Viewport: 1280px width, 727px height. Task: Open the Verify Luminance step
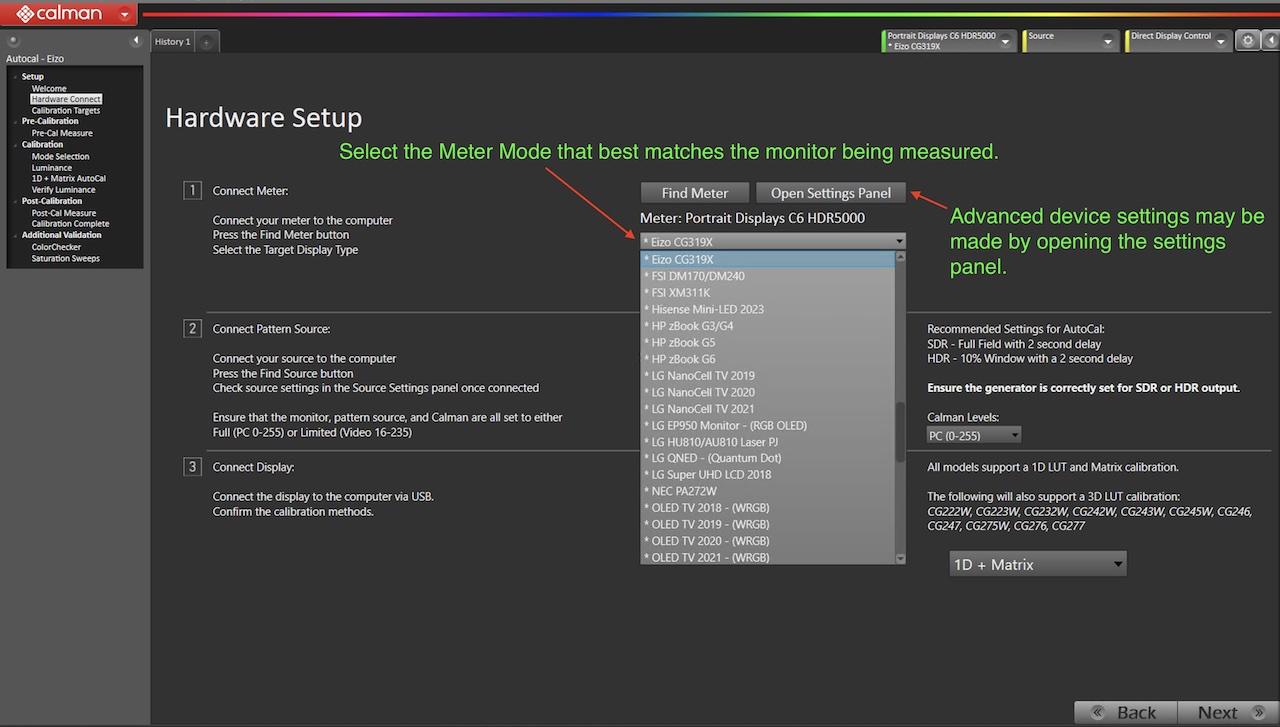click(63, 190)
